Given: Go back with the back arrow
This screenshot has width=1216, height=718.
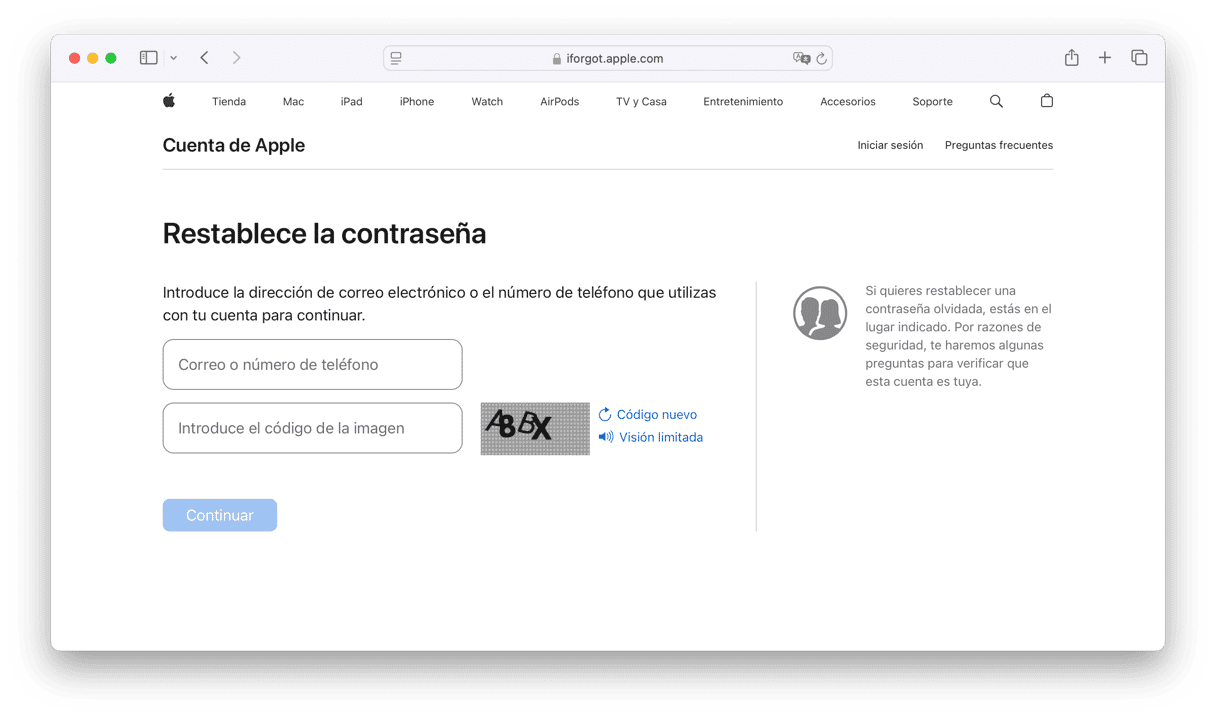Looking at the screenshot, I should point(204,58).
